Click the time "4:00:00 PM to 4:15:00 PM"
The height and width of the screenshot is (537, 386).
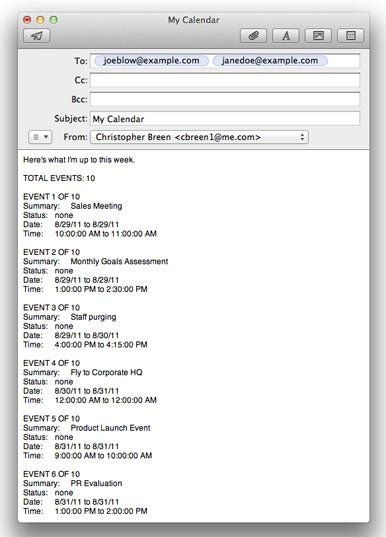101,345
